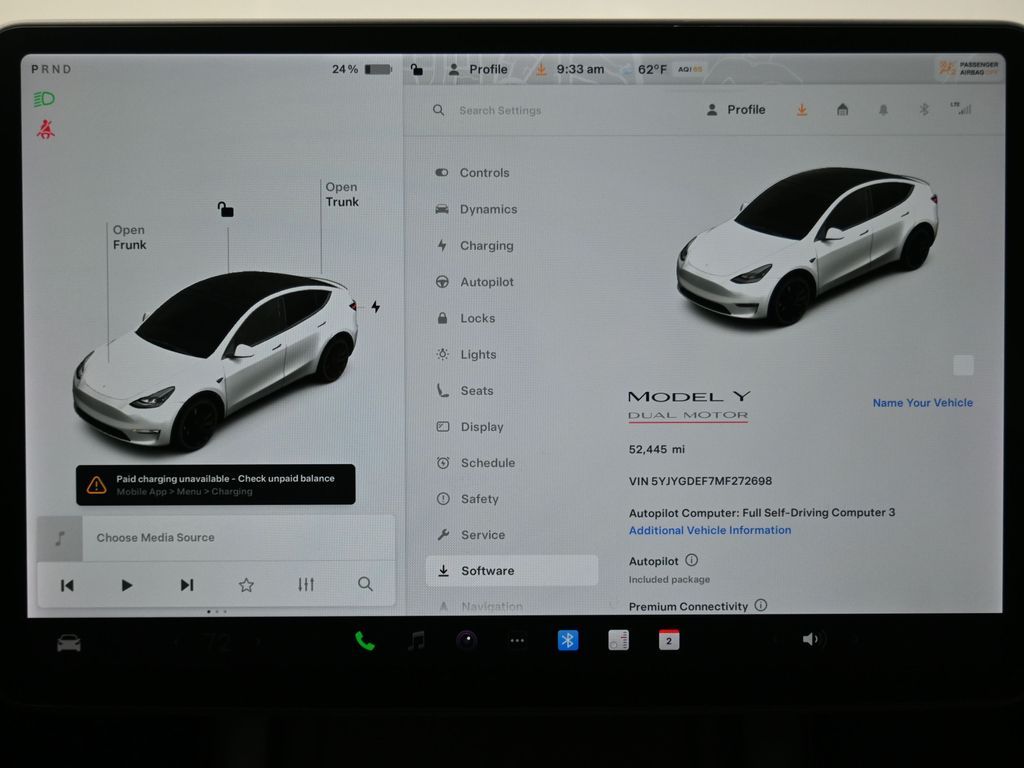Open HomeLink garage icon in settings header
1024x768 pixels.
(843, 110)
